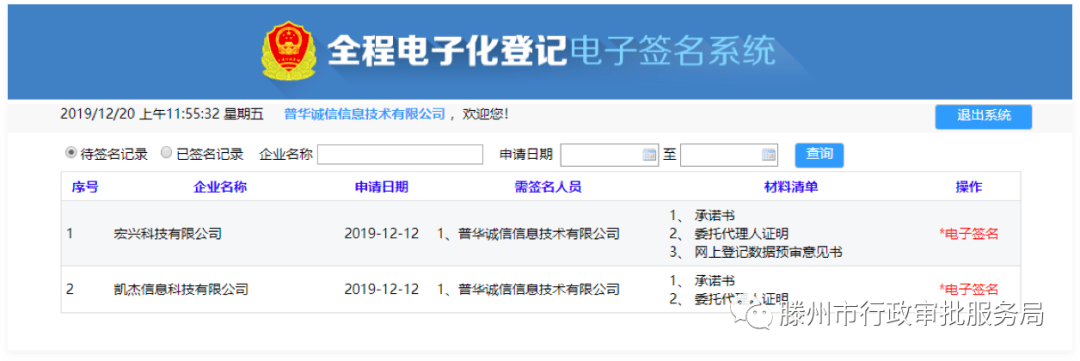Click 电子签名 link for 凯杰信息科技有限公司

(x=968, y=289)
